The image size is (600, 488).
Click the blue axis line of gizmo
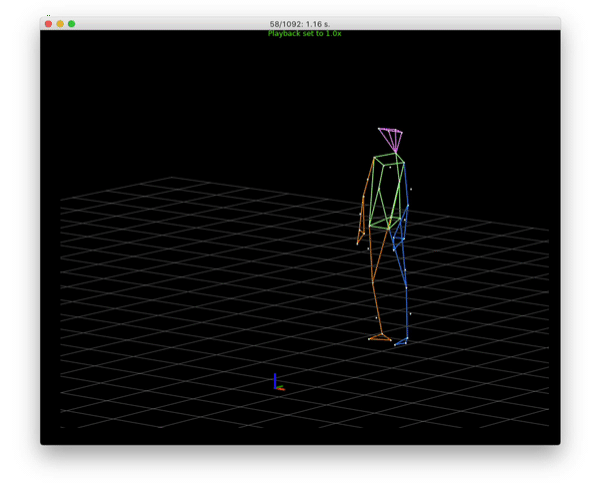(275, 379)
